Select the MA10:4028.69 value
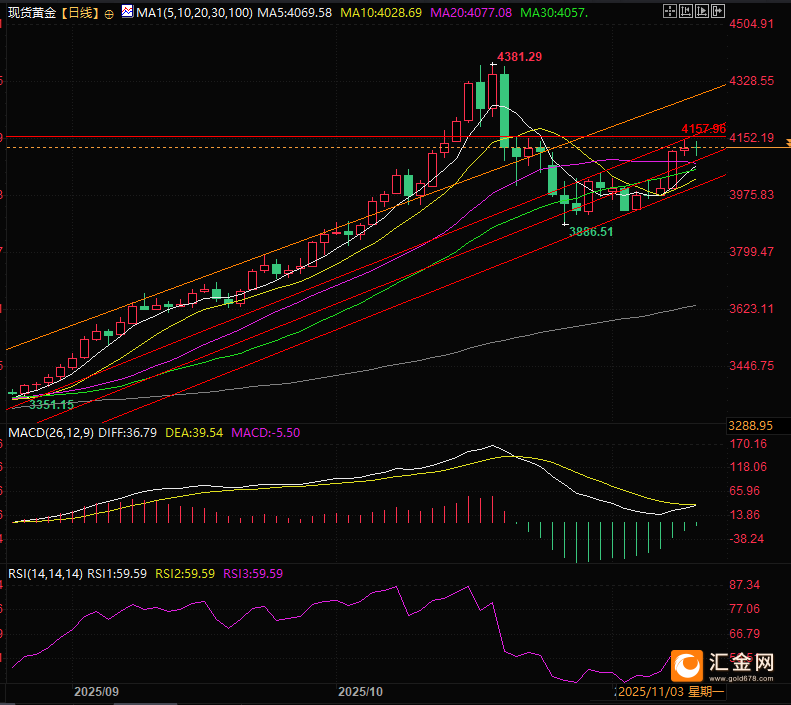Screen dimensions: 791x705 click(x=381, y=13)
